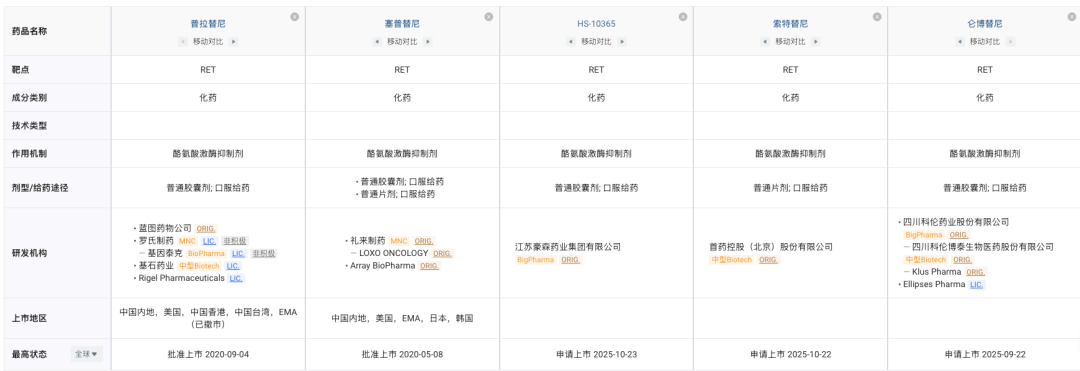Move 索特替尼 column right with arrow icon

(816, 41)
